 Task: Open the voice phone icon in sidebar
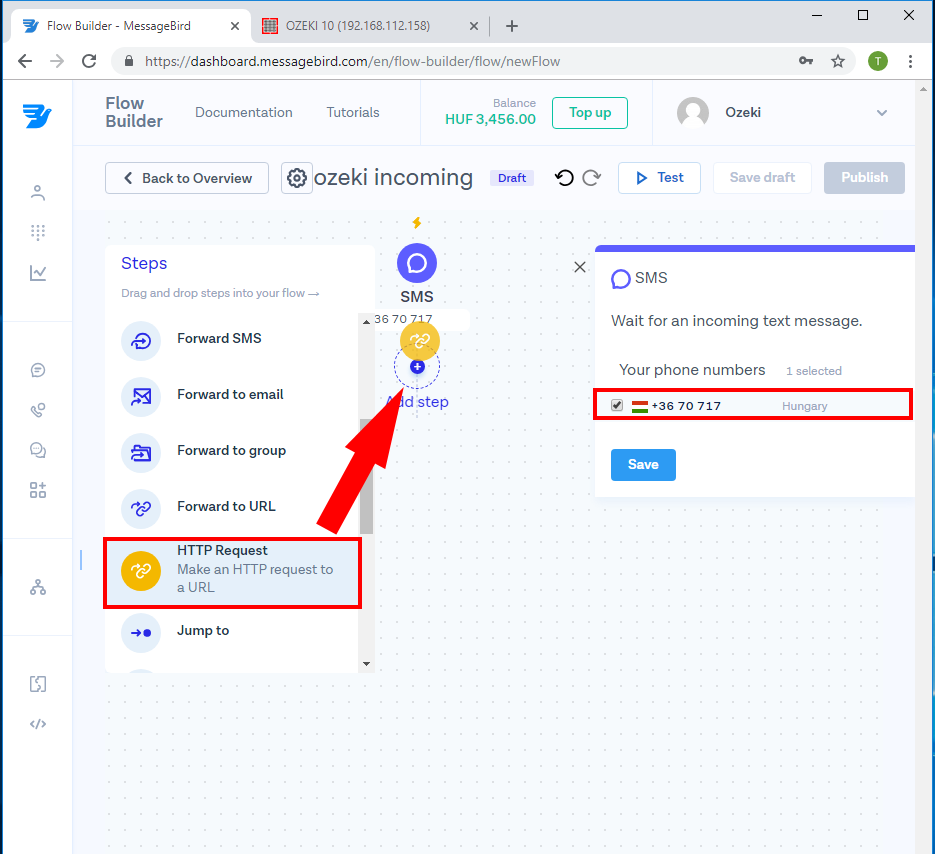38,410
